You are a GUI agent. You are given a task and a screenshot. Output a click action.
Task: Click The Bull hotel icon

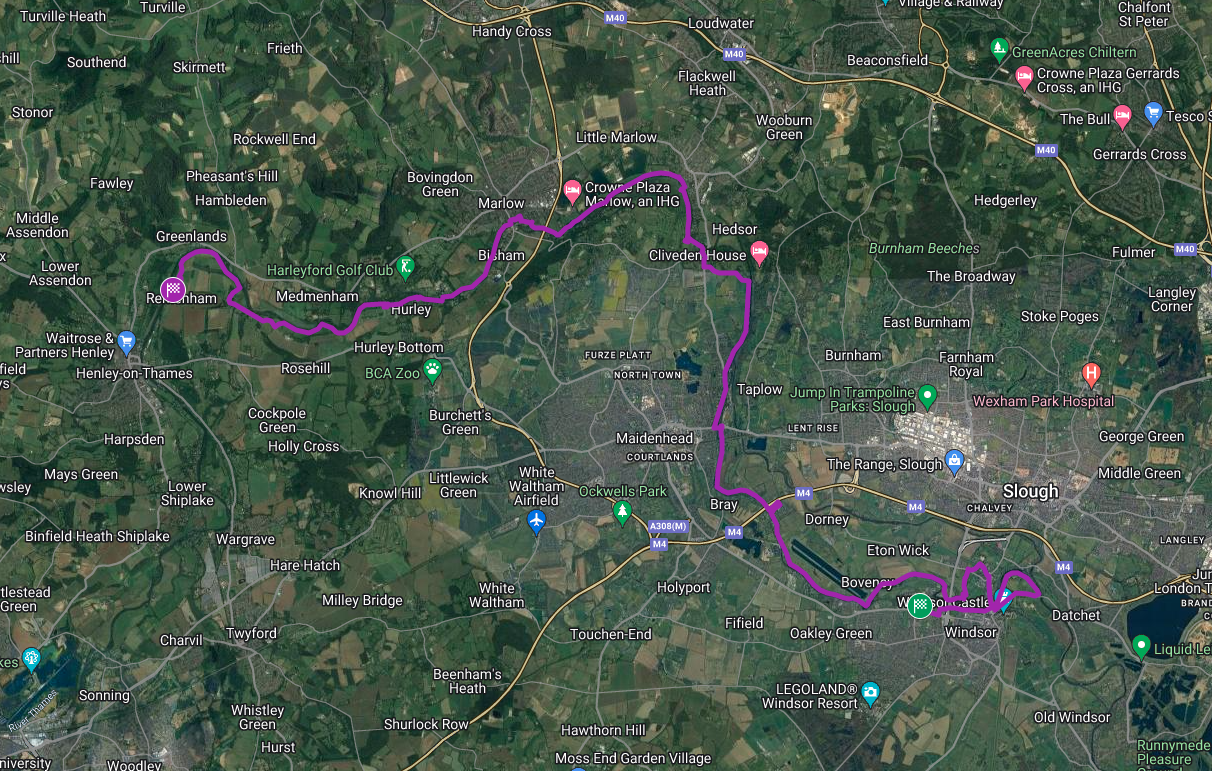click(1122, 117)
